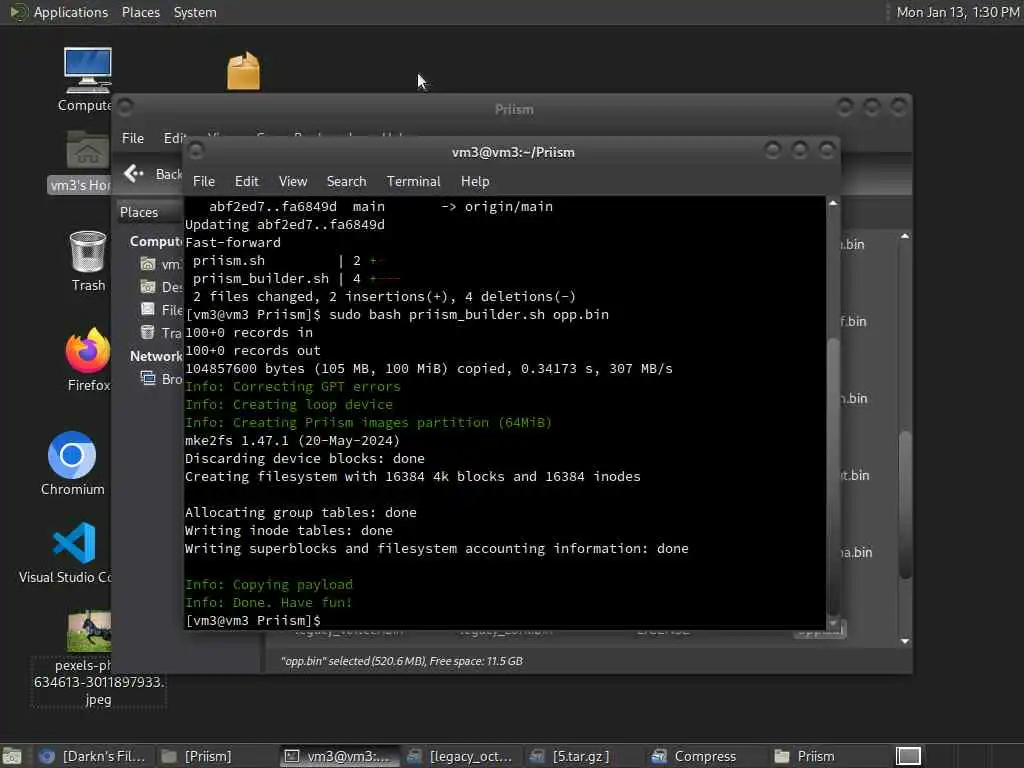This screenshot has width=1024, height=768.
Task: Switch to Priism taskbar window
Action: [x=805, y=756]
